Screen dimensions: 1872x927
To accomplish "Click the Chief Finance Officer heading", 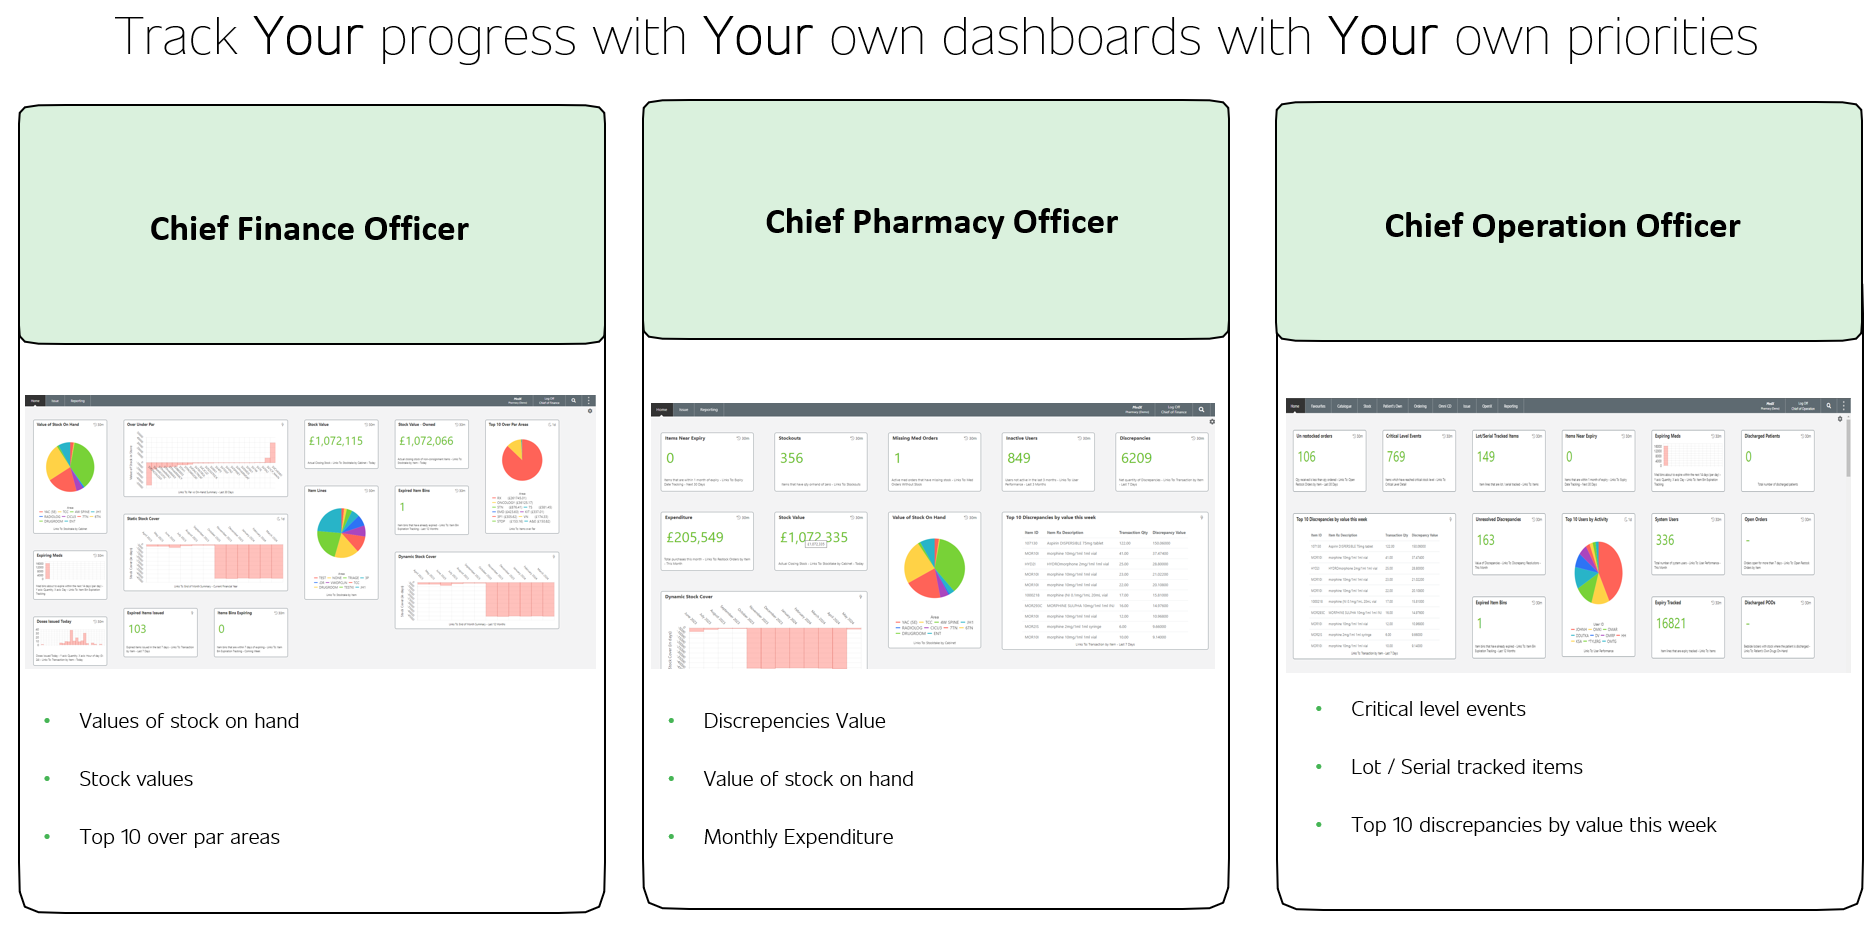I will pos(309,229).
